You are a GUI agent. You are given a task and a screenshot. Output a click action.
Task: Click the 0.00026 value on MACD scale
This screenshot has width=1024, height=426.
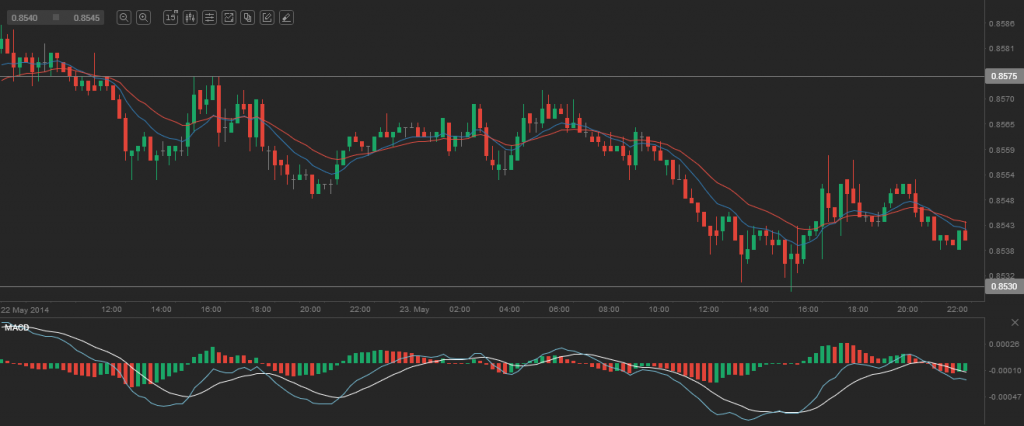(x=1003, y=345)
